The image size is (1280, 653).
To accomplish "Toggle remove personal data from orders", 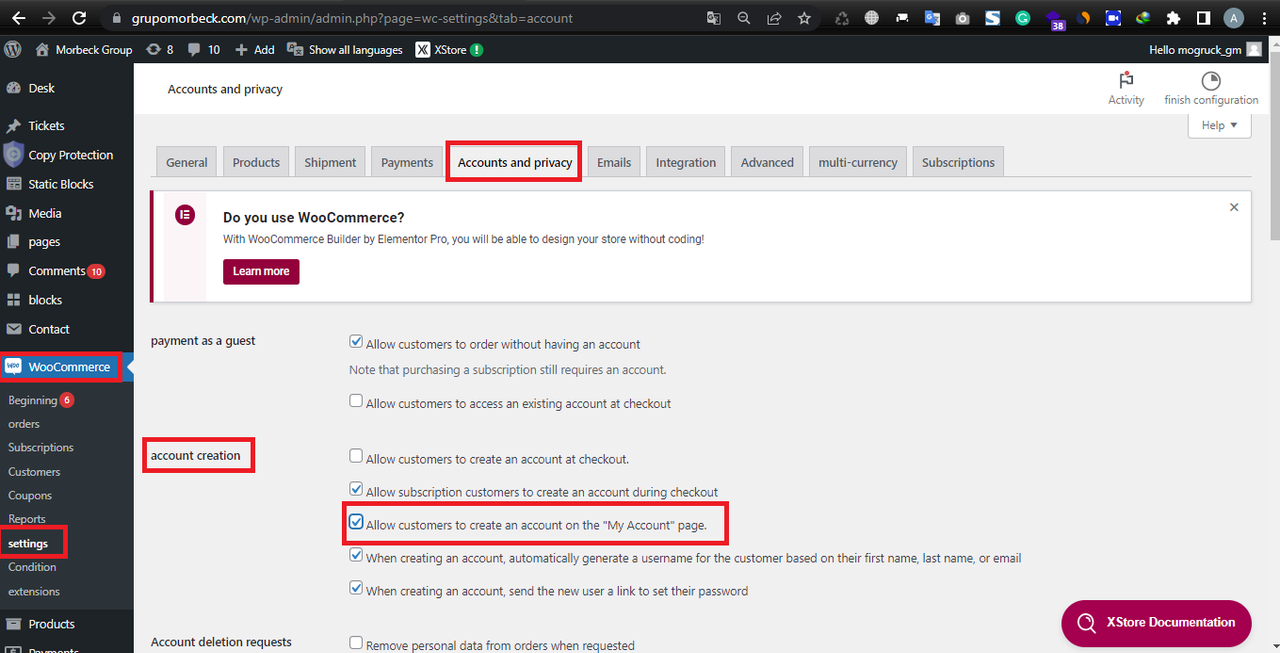I will pos(356,643).
